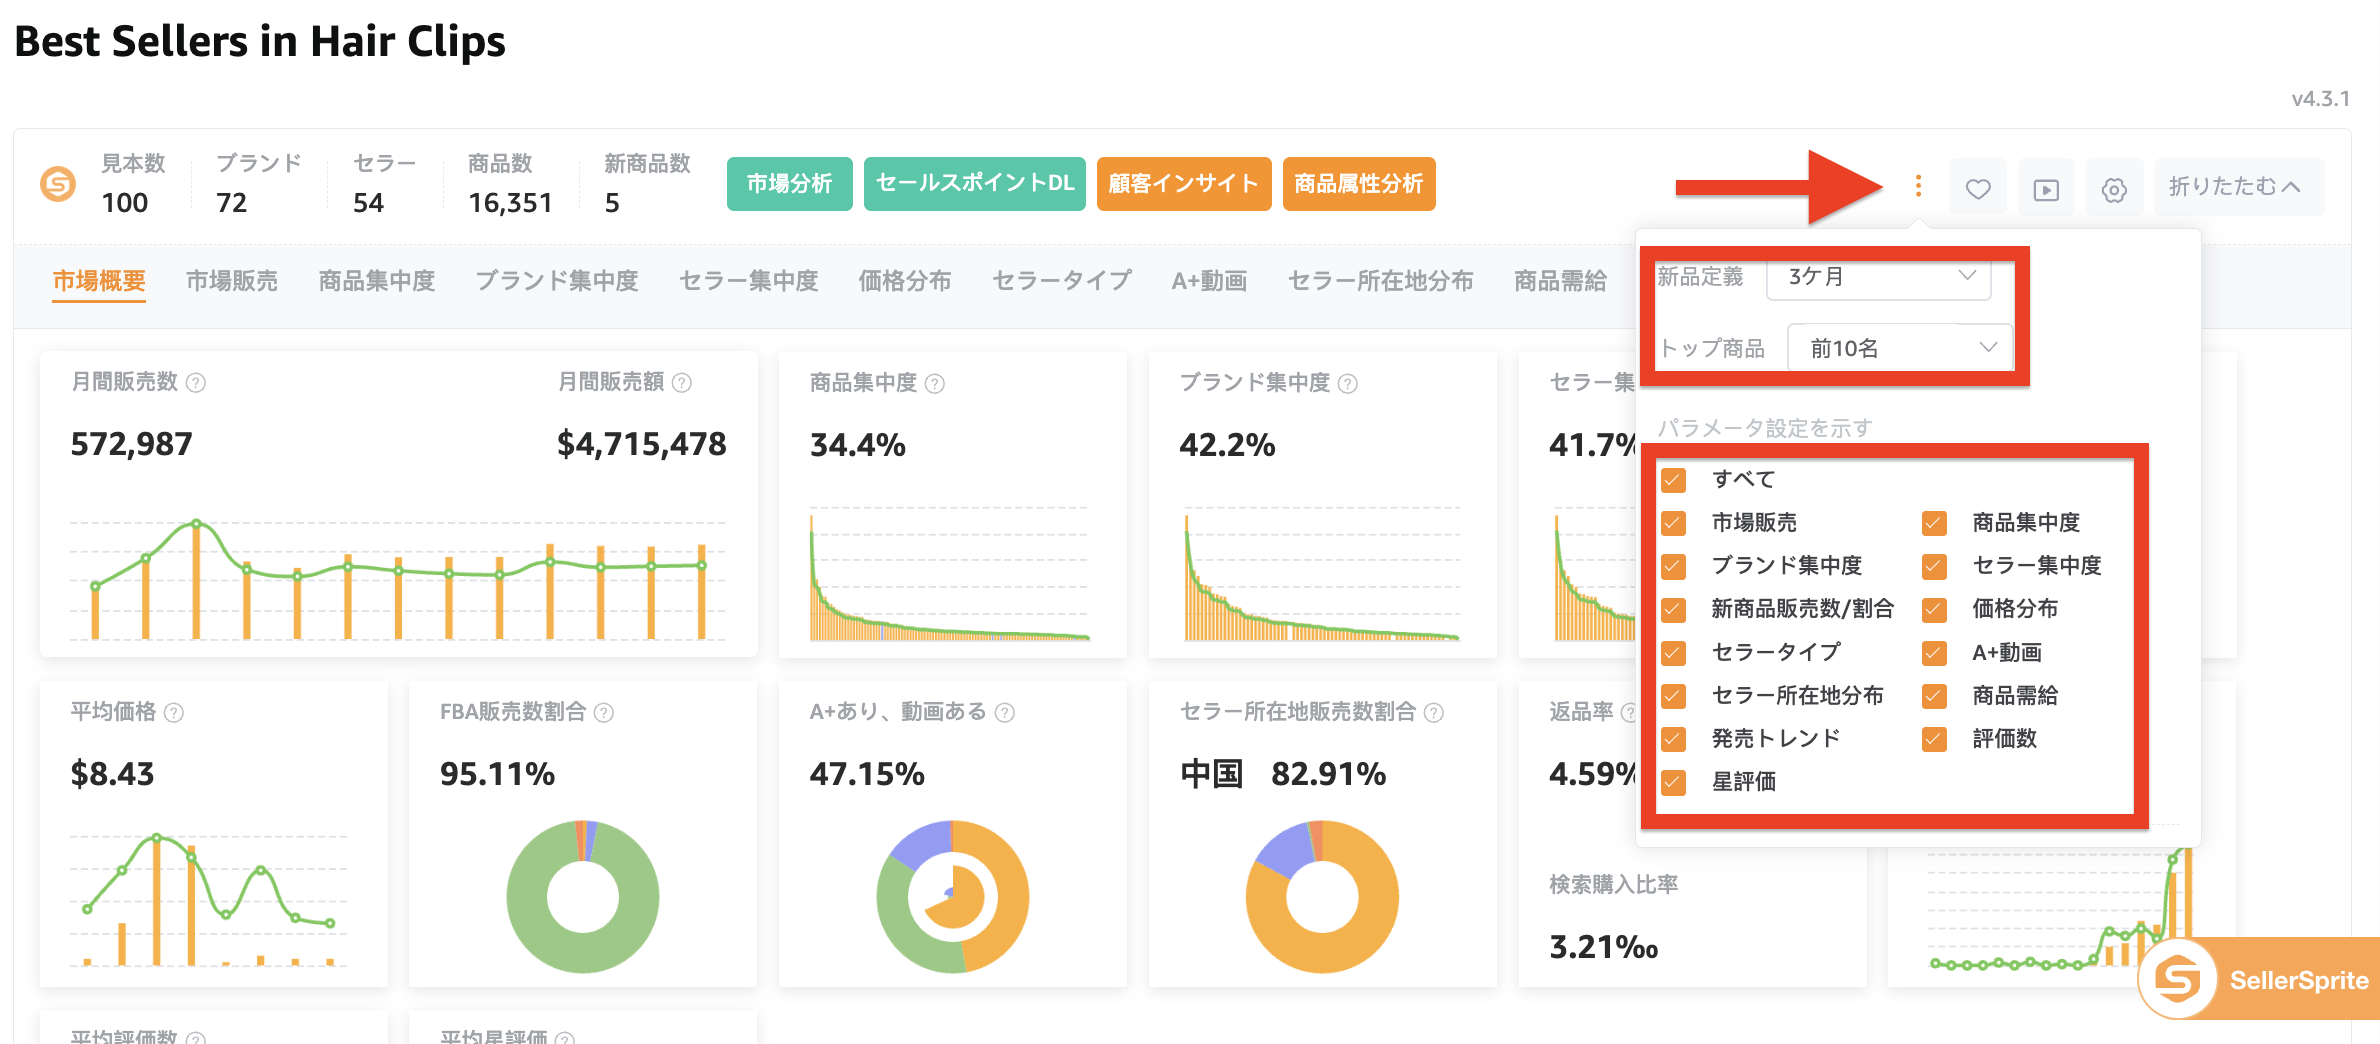Image resolution: width=2380 pixels, height=1044 pixels.
Task: Uncheck the セラータイプ checkbox
Action: pyautogui.click(x=1674, y=653)
